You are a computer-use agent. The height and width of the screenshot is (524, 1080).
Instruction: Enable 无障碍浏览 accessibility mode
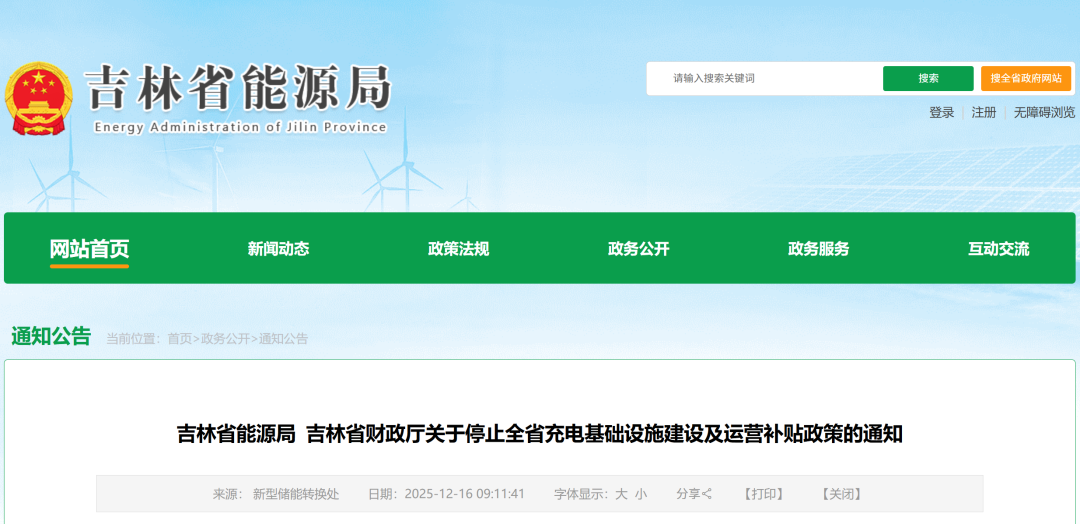point(1044,113)
